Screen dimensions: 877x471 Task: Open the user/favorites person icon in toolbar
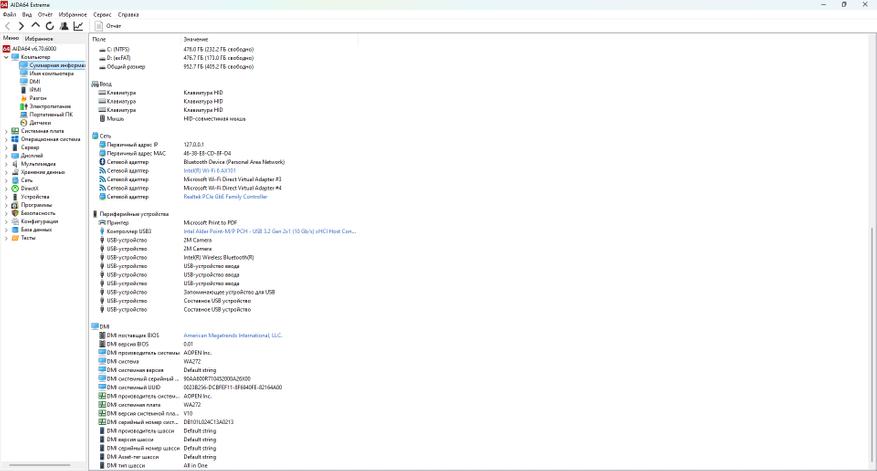[x=64, y=26]
